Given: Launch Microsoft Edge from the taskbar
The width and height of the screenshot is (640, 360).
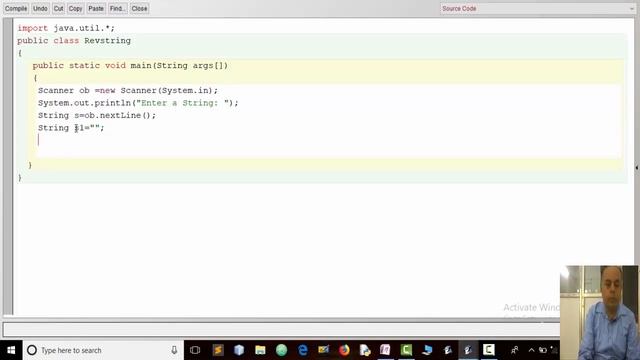Looking at the screenshot, I should tap(302, 350).
